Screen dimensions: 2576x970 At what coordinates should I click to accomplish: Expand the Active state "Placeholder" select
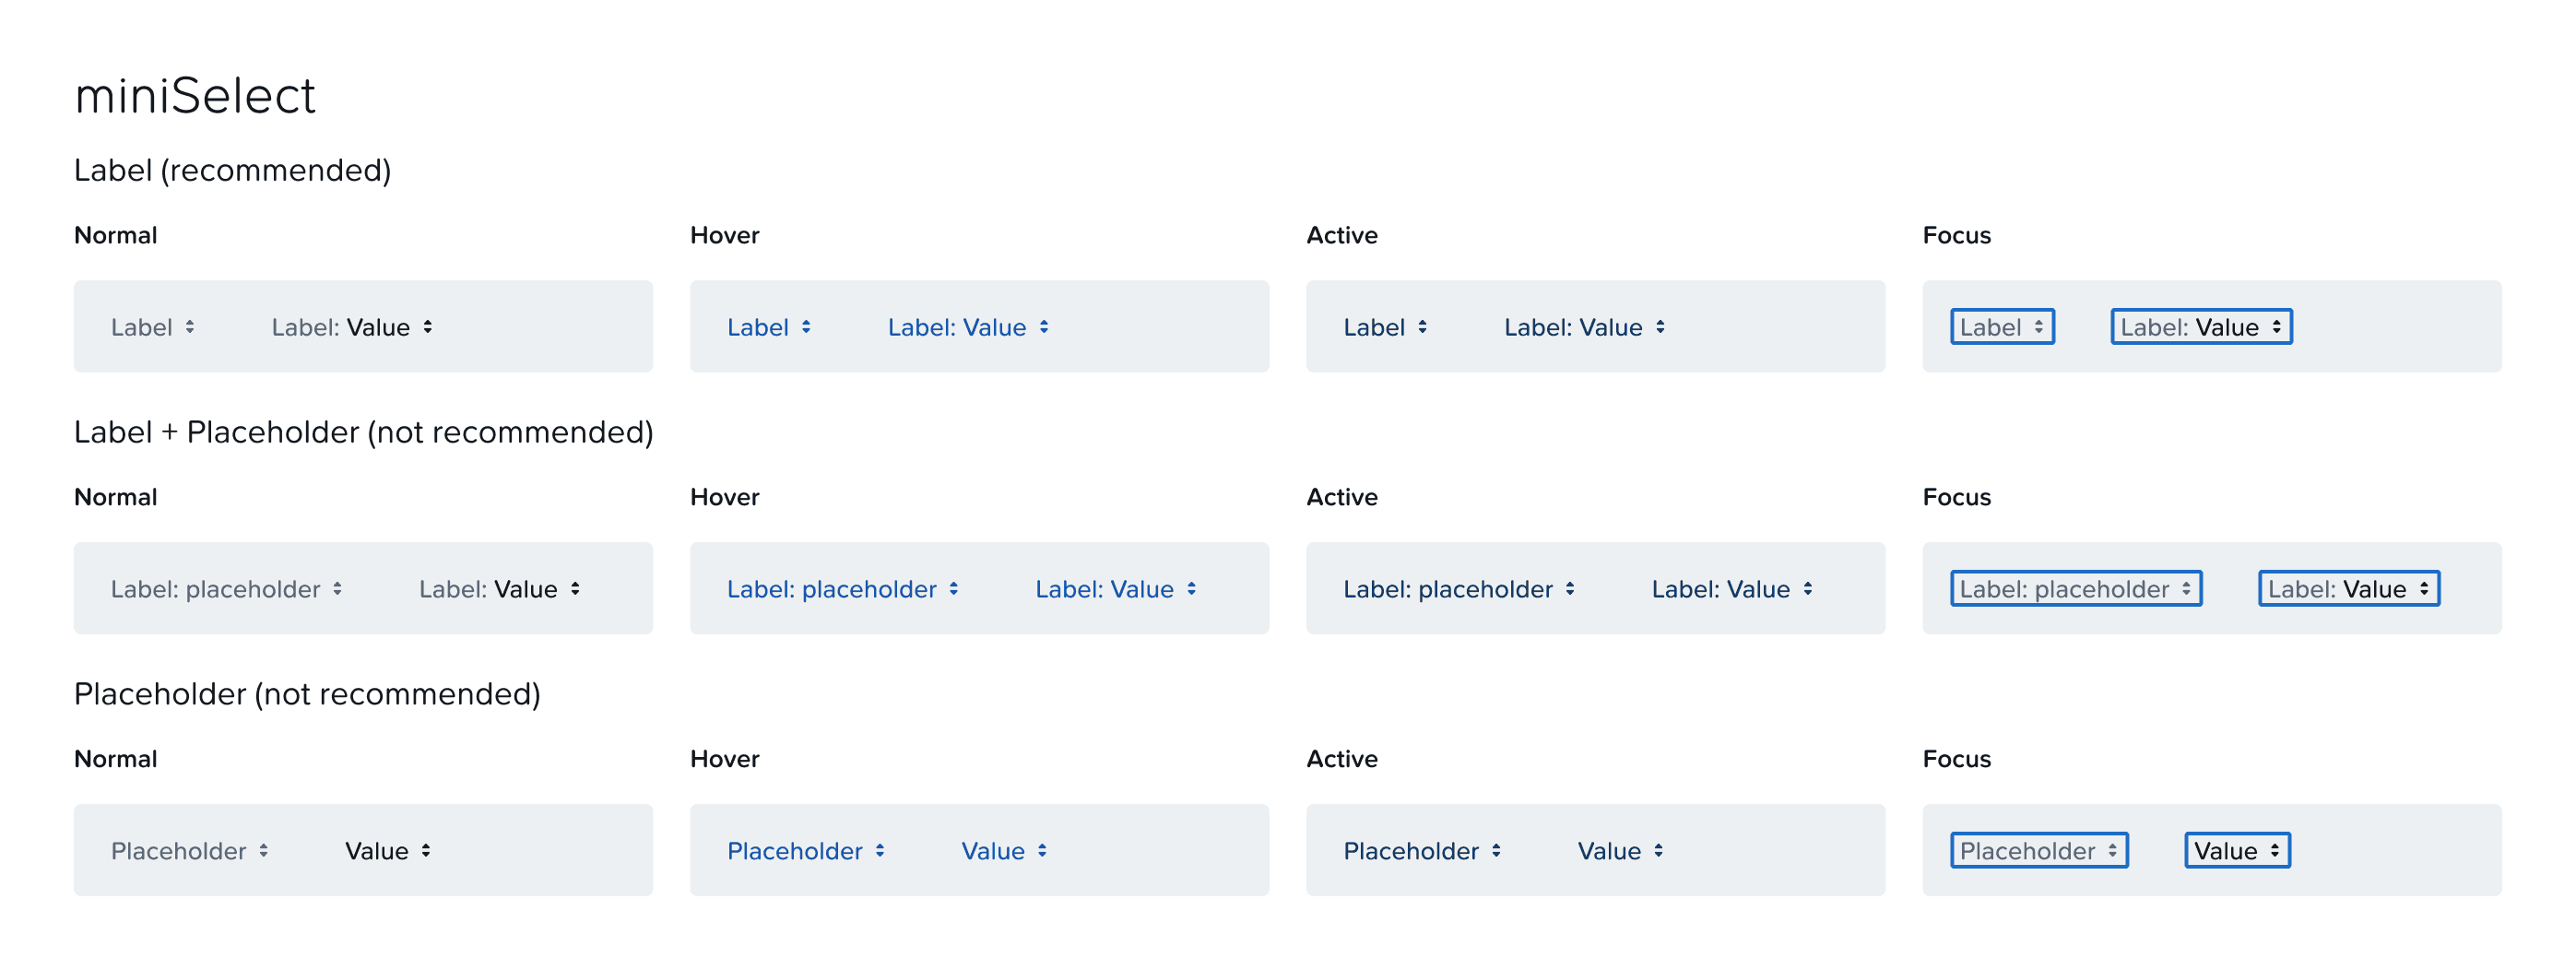[1422, 851]
